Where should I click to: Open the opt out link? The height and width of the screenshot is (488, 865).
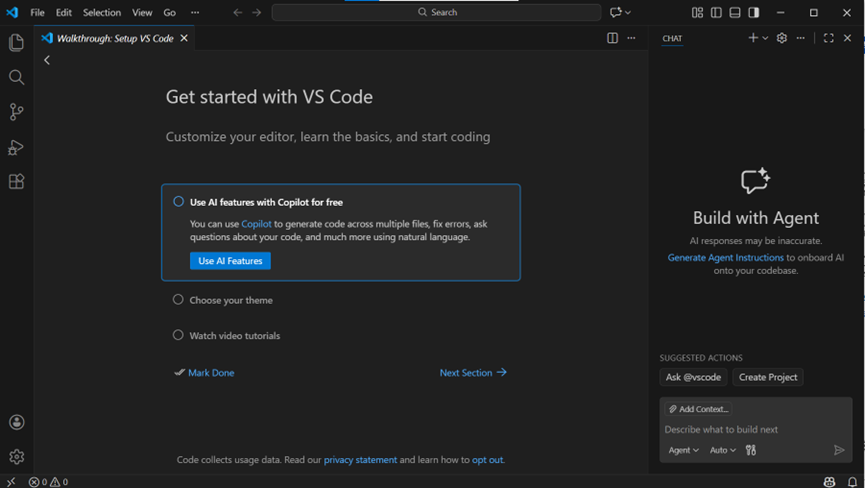click(487, 459)
